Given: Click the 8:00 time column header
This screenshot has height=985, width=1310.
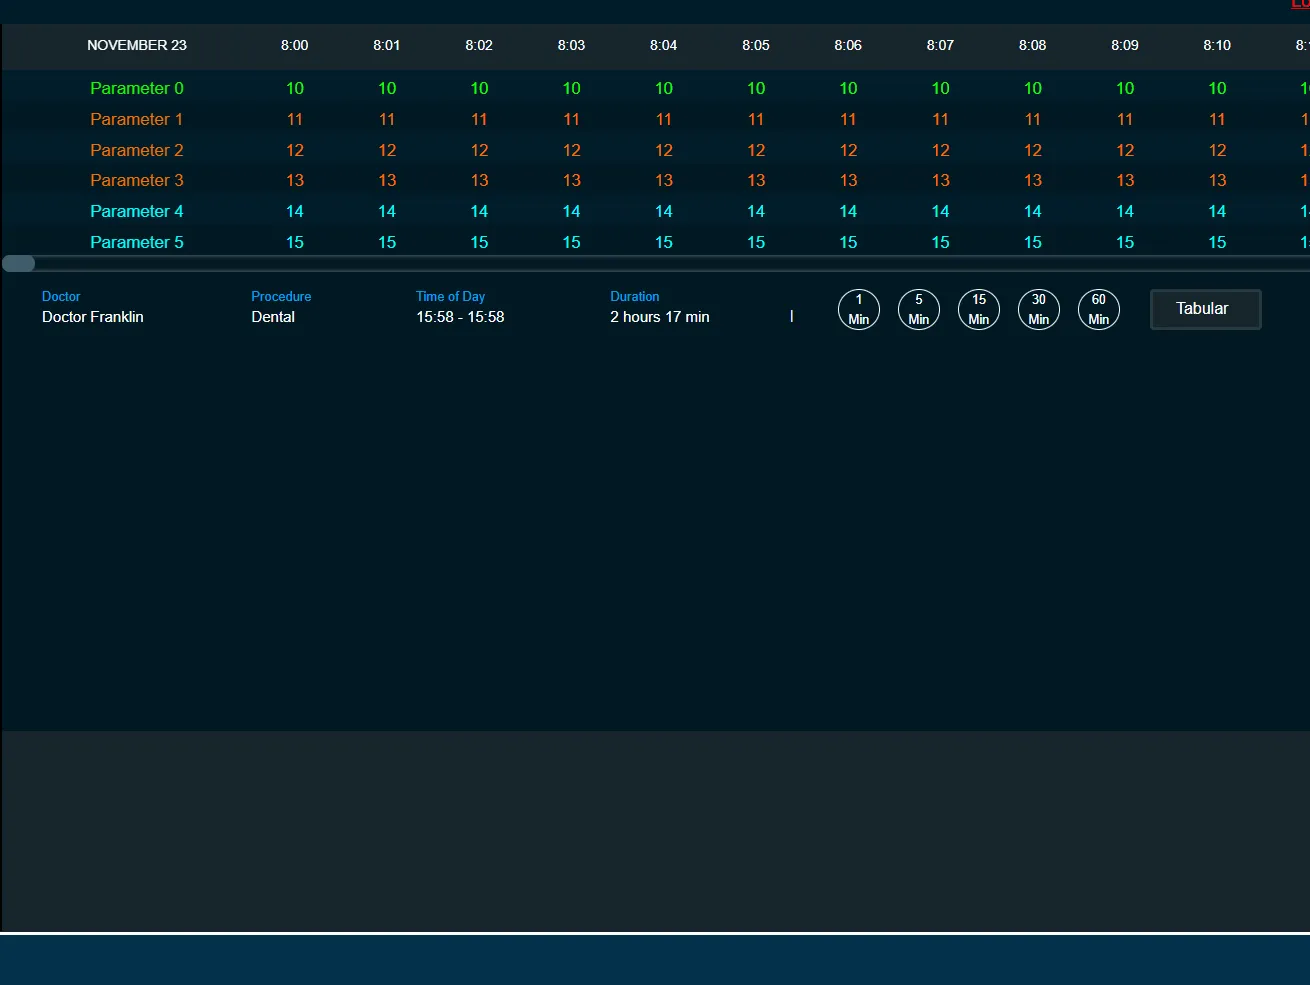Looking at the screenshot, I should (294, 45).
